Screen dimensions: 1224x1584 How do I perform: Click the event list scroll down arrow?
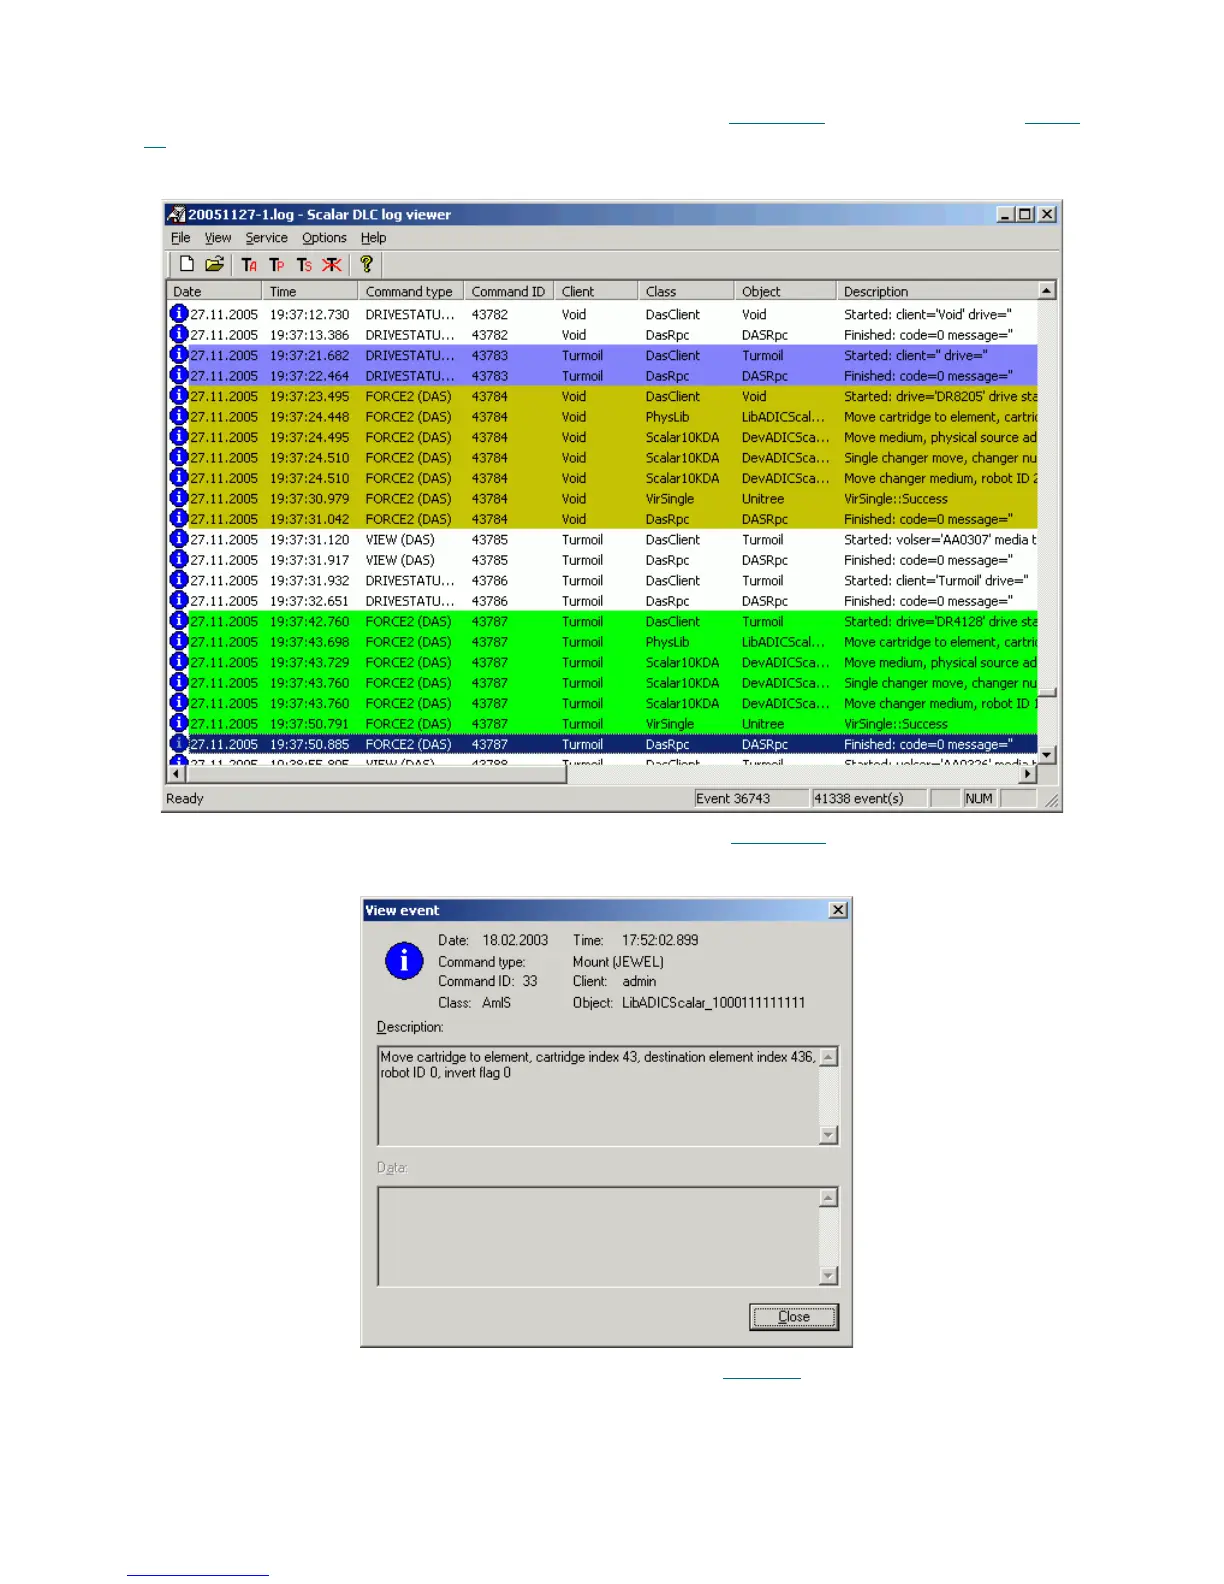point(1047,755)
